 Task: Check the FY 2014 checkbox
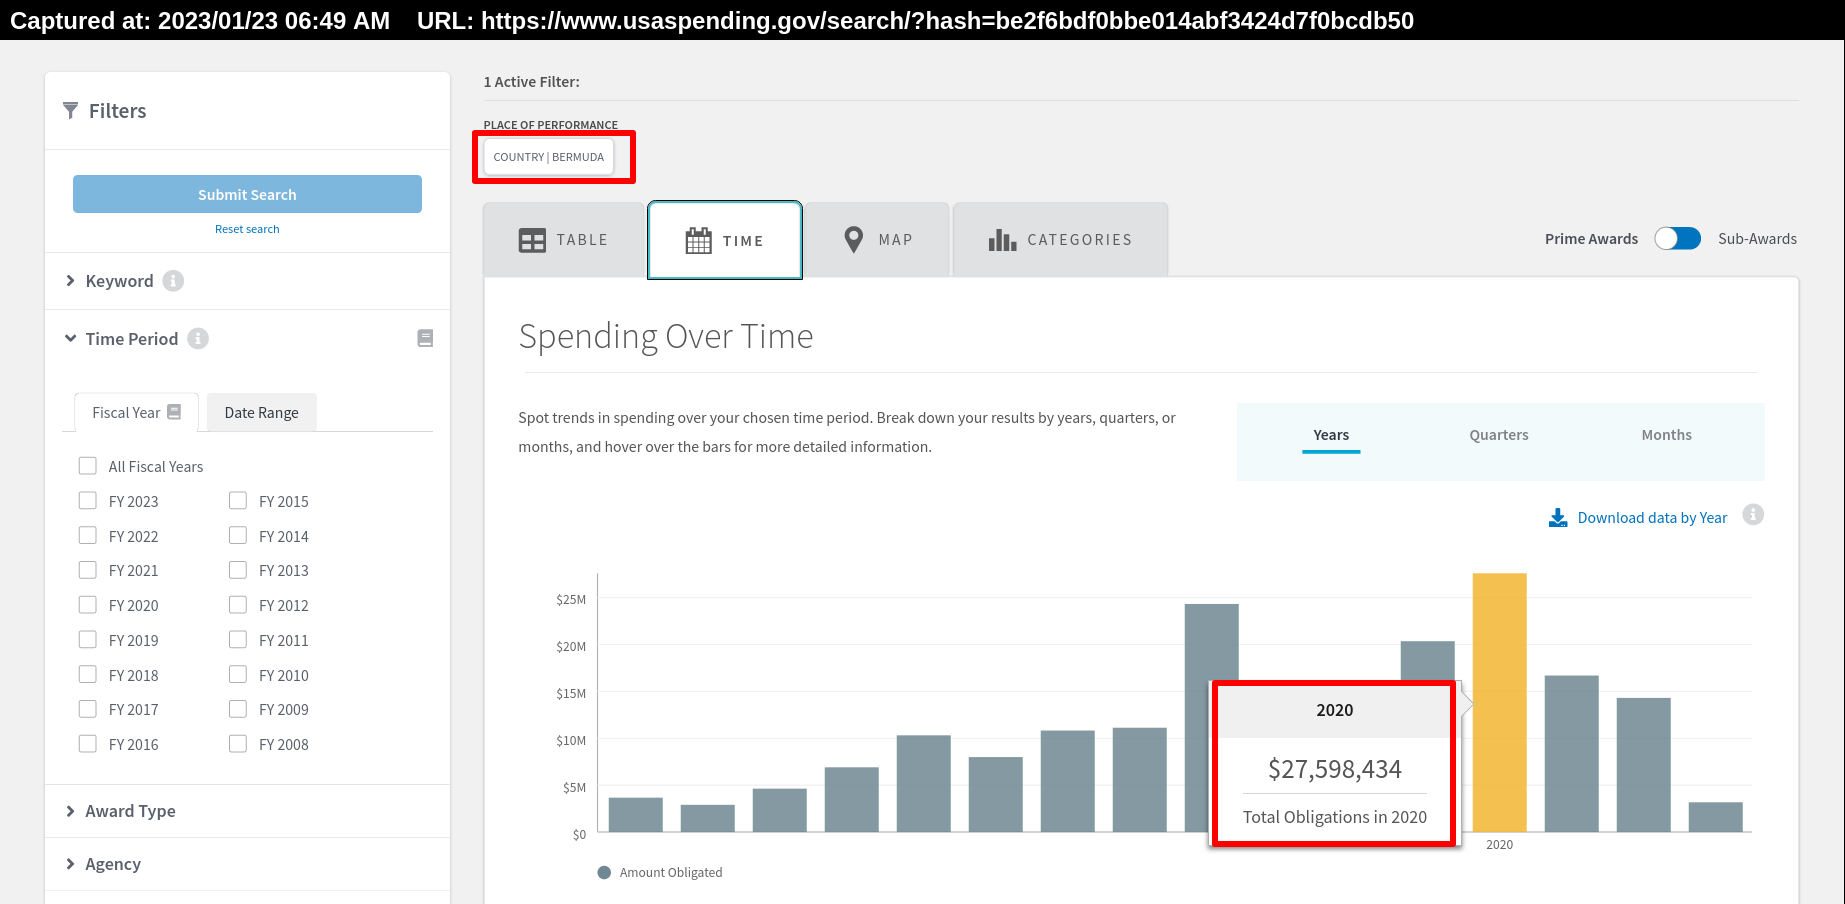[x=238, y=535]
